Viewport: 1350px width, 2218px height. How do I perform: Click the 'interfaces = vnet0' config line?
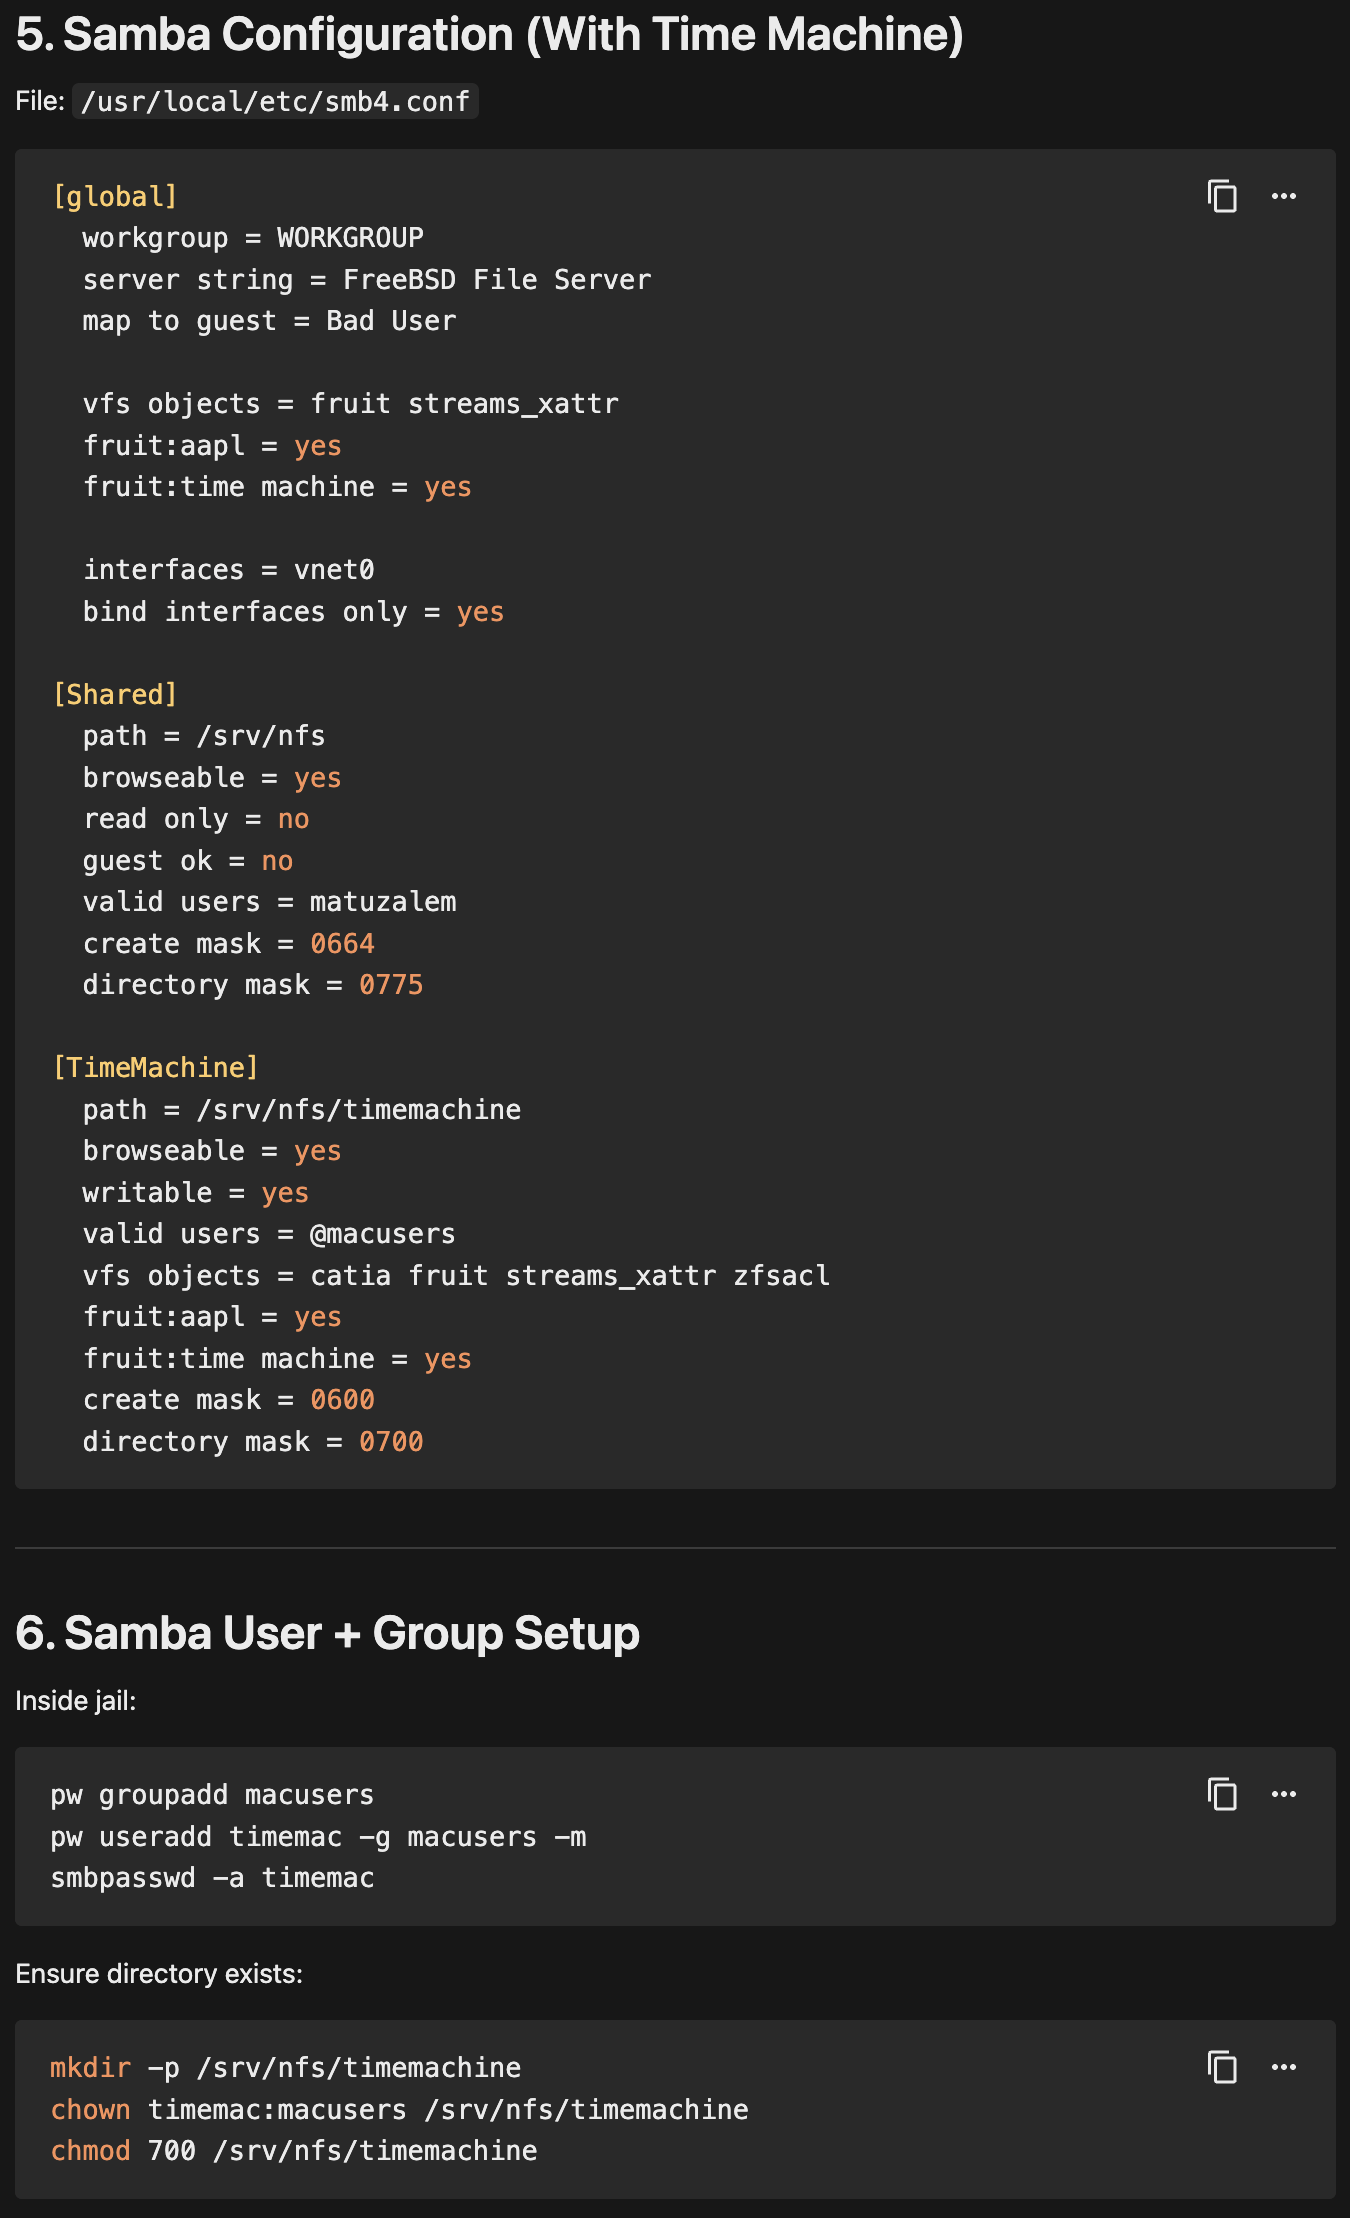pos(228,570)
